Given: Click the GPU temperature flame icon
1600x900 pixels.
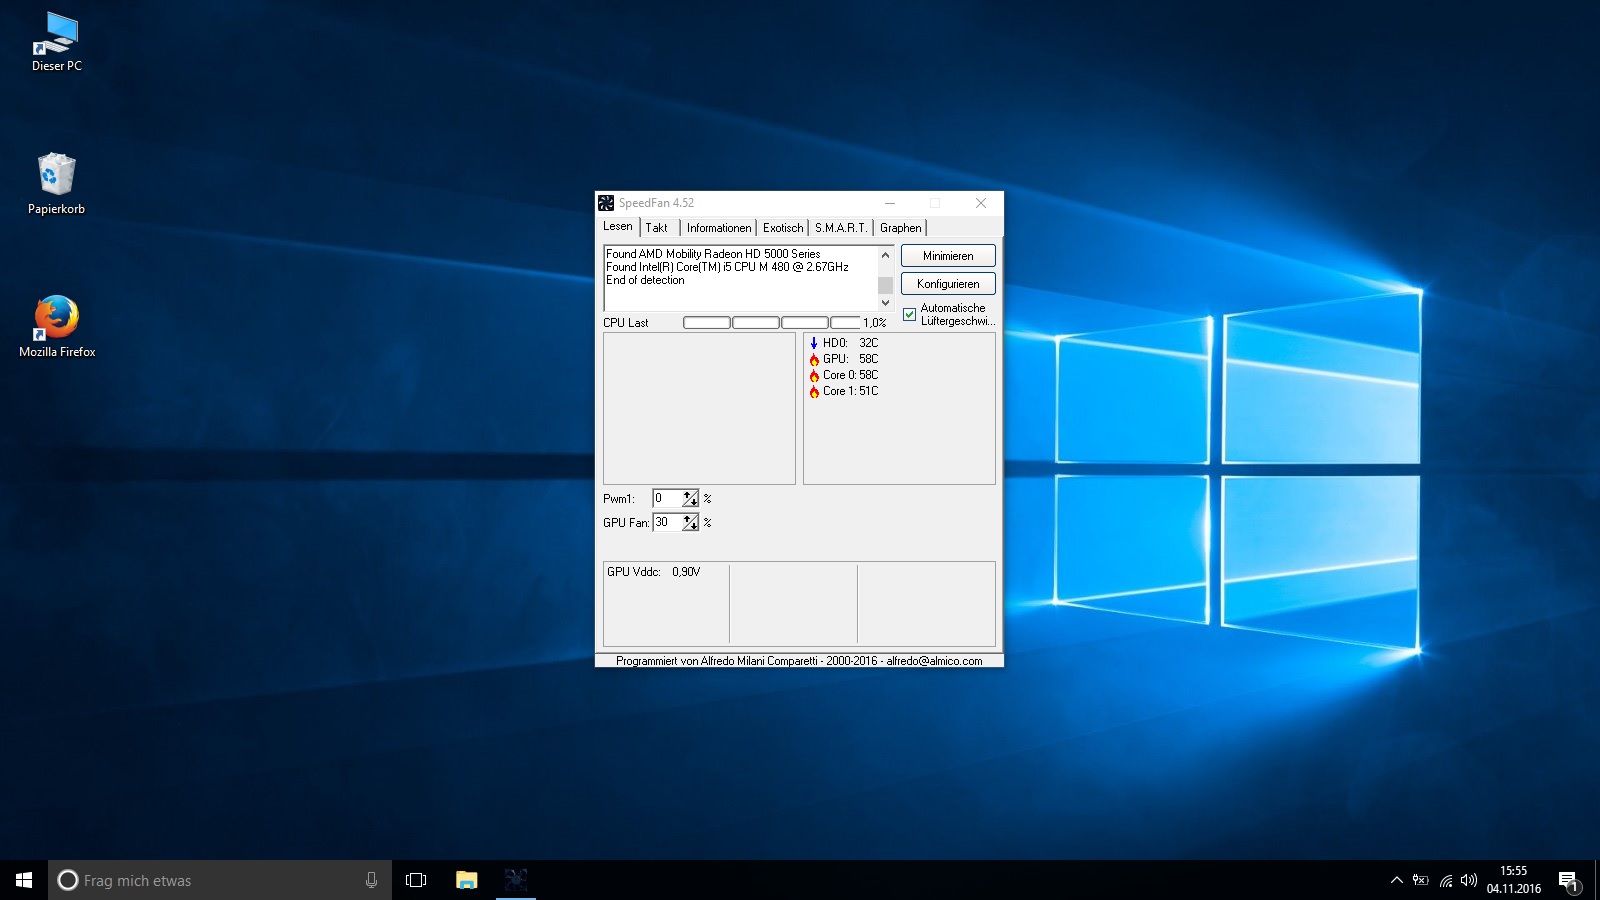Looking at the screenshot, I should (814, 359).
